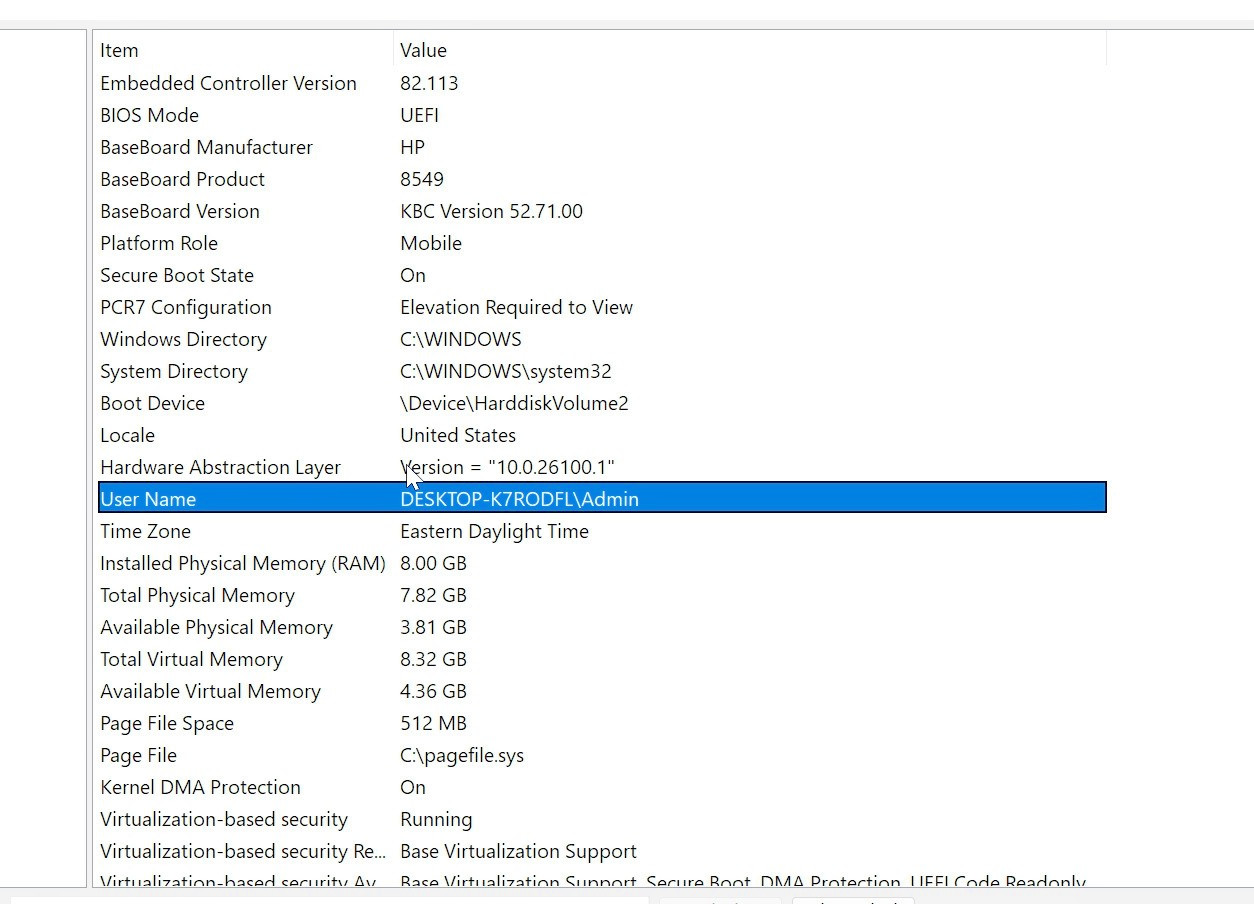Click the Item column header
Image resolution: width=1254 pixels, height=904 pixels.
pyautogui.click(x=245, y=50)
